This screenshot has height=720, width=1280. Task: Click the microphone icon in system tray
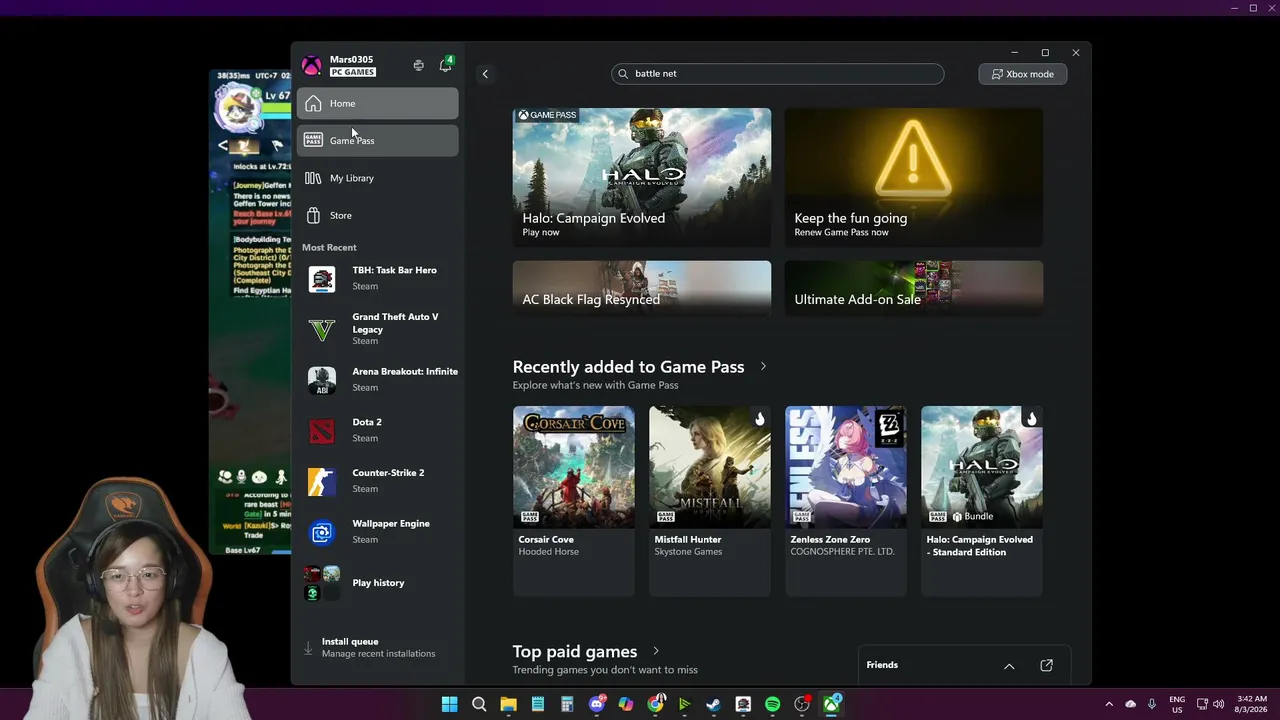[x=1152, y=704]
